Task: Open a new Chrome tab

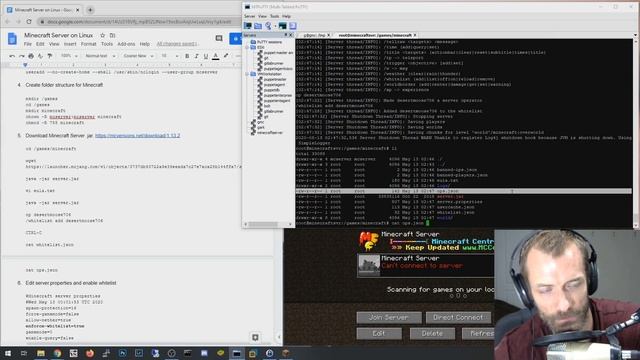Action: [x=90, y=10]
